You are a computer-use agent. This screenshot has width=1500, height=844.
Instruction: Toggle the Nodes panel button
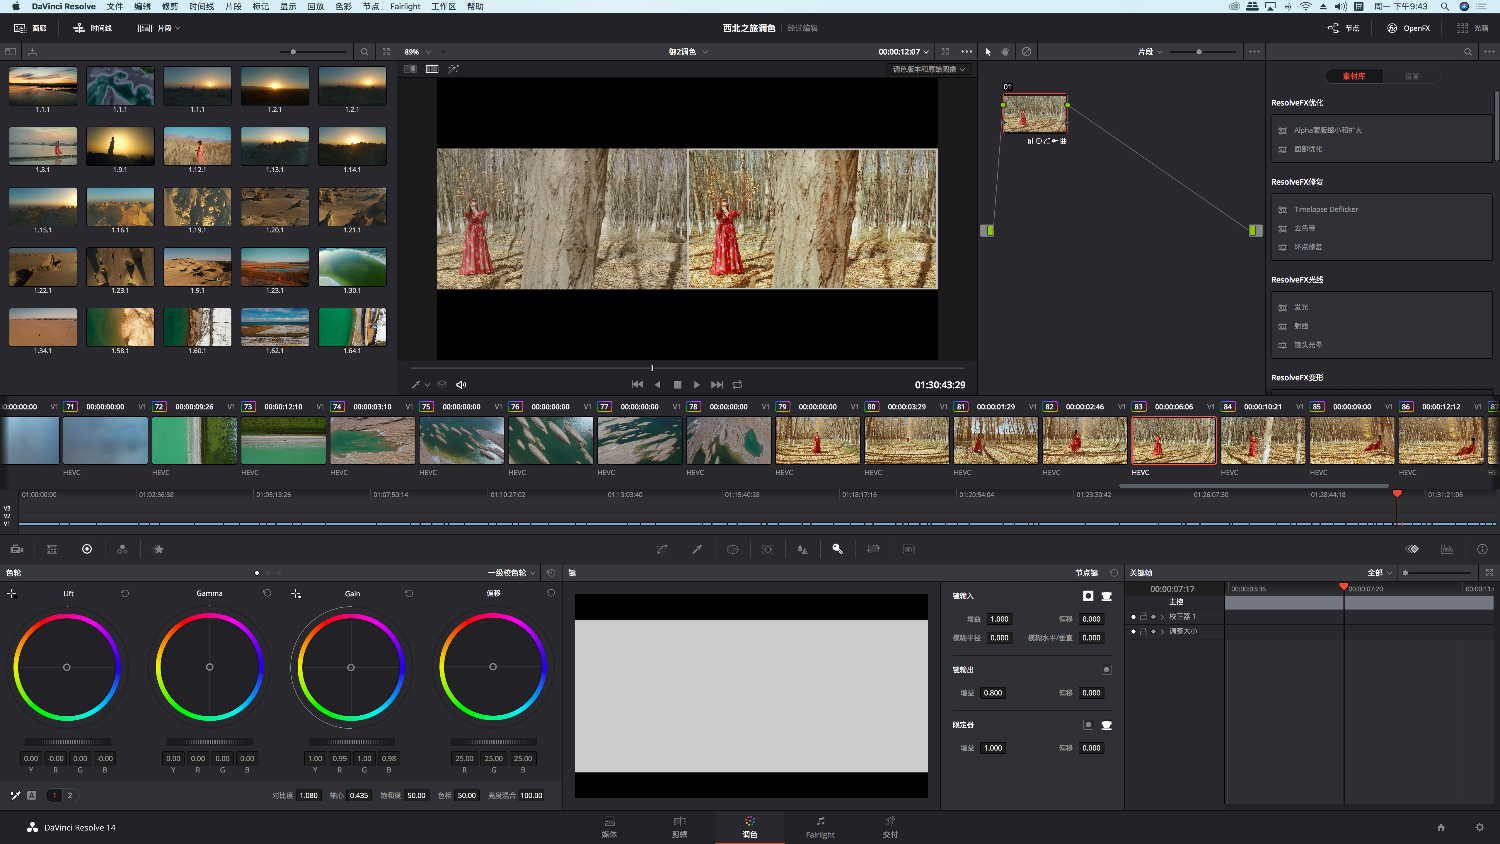[x=1343, y=28]
